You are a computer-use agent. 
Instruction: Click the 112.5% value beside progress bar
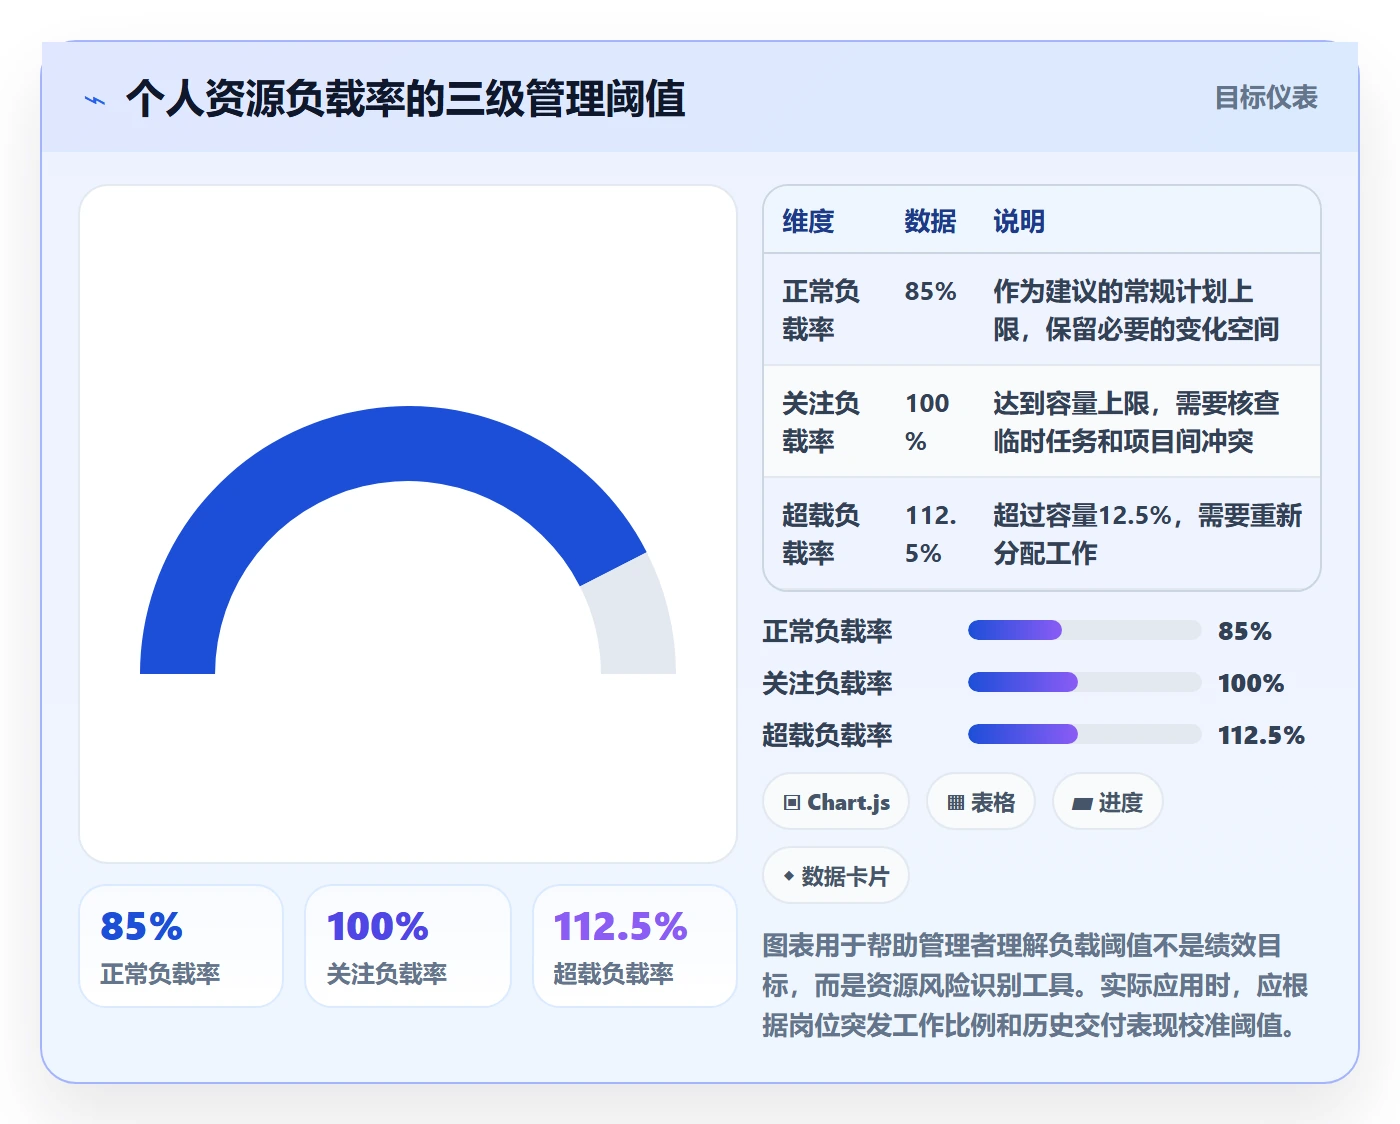1261,735
